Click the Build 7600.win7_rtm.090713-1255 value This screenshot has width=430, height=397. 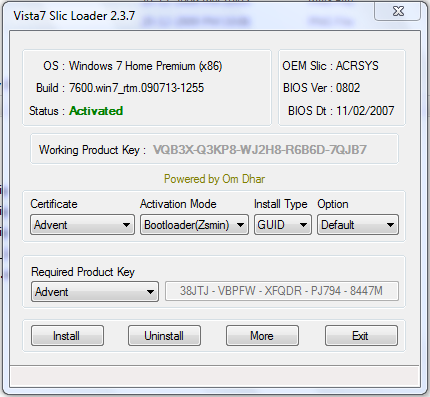[x=136, y=88]
